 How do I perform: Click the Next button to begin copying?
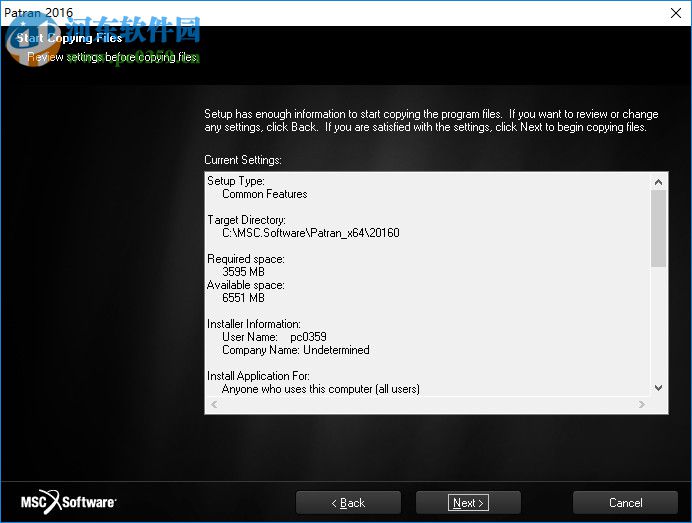pyautogui.click(x=468, y=502)
